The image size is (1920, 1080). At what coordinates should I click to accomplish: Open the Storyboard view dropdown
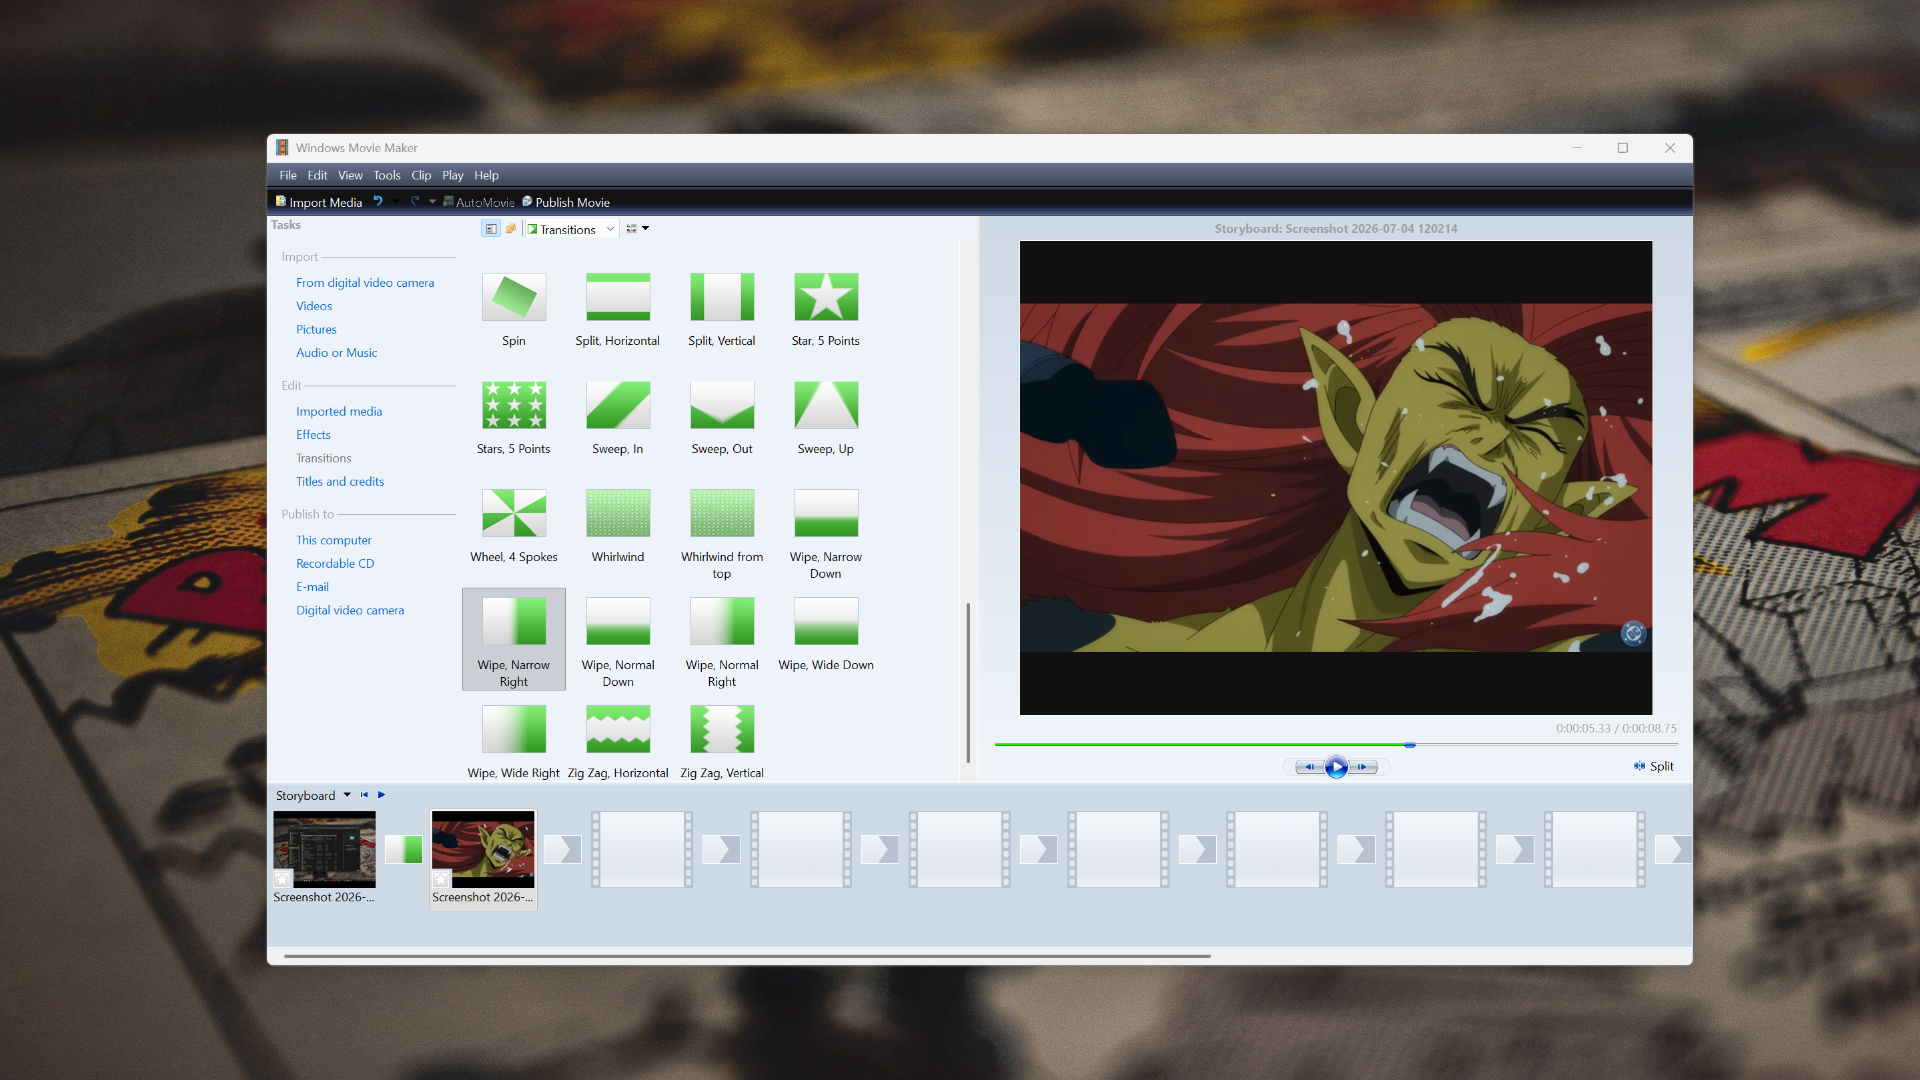click(x=347, y=795)
